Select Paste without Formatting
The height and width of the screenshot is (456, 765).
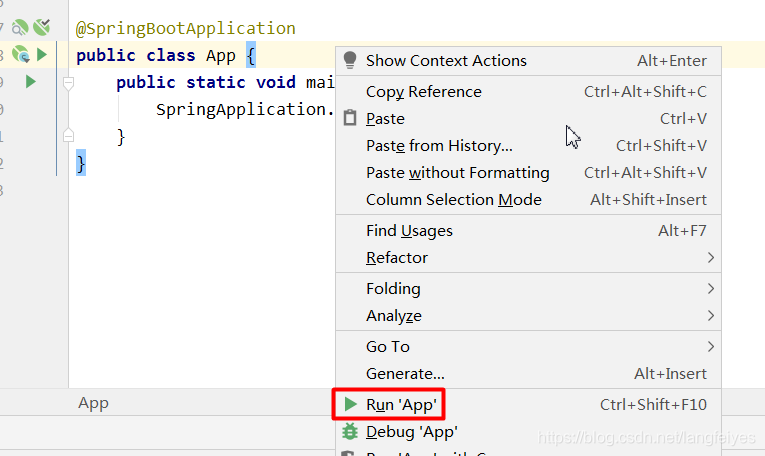click(x=528, y=173)
